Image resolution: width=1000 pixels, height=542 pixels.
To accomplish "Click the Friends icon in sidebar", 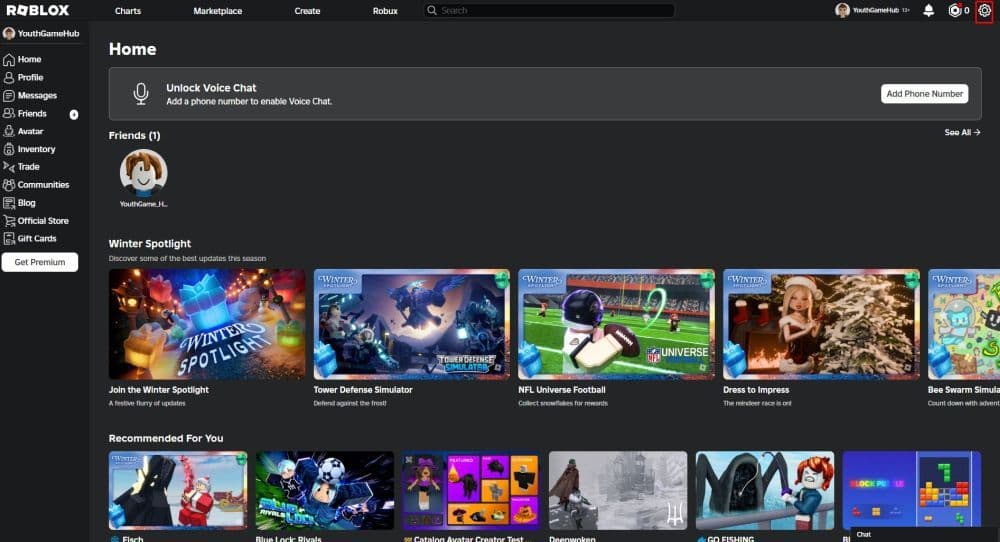I will [x=9, y=114].
